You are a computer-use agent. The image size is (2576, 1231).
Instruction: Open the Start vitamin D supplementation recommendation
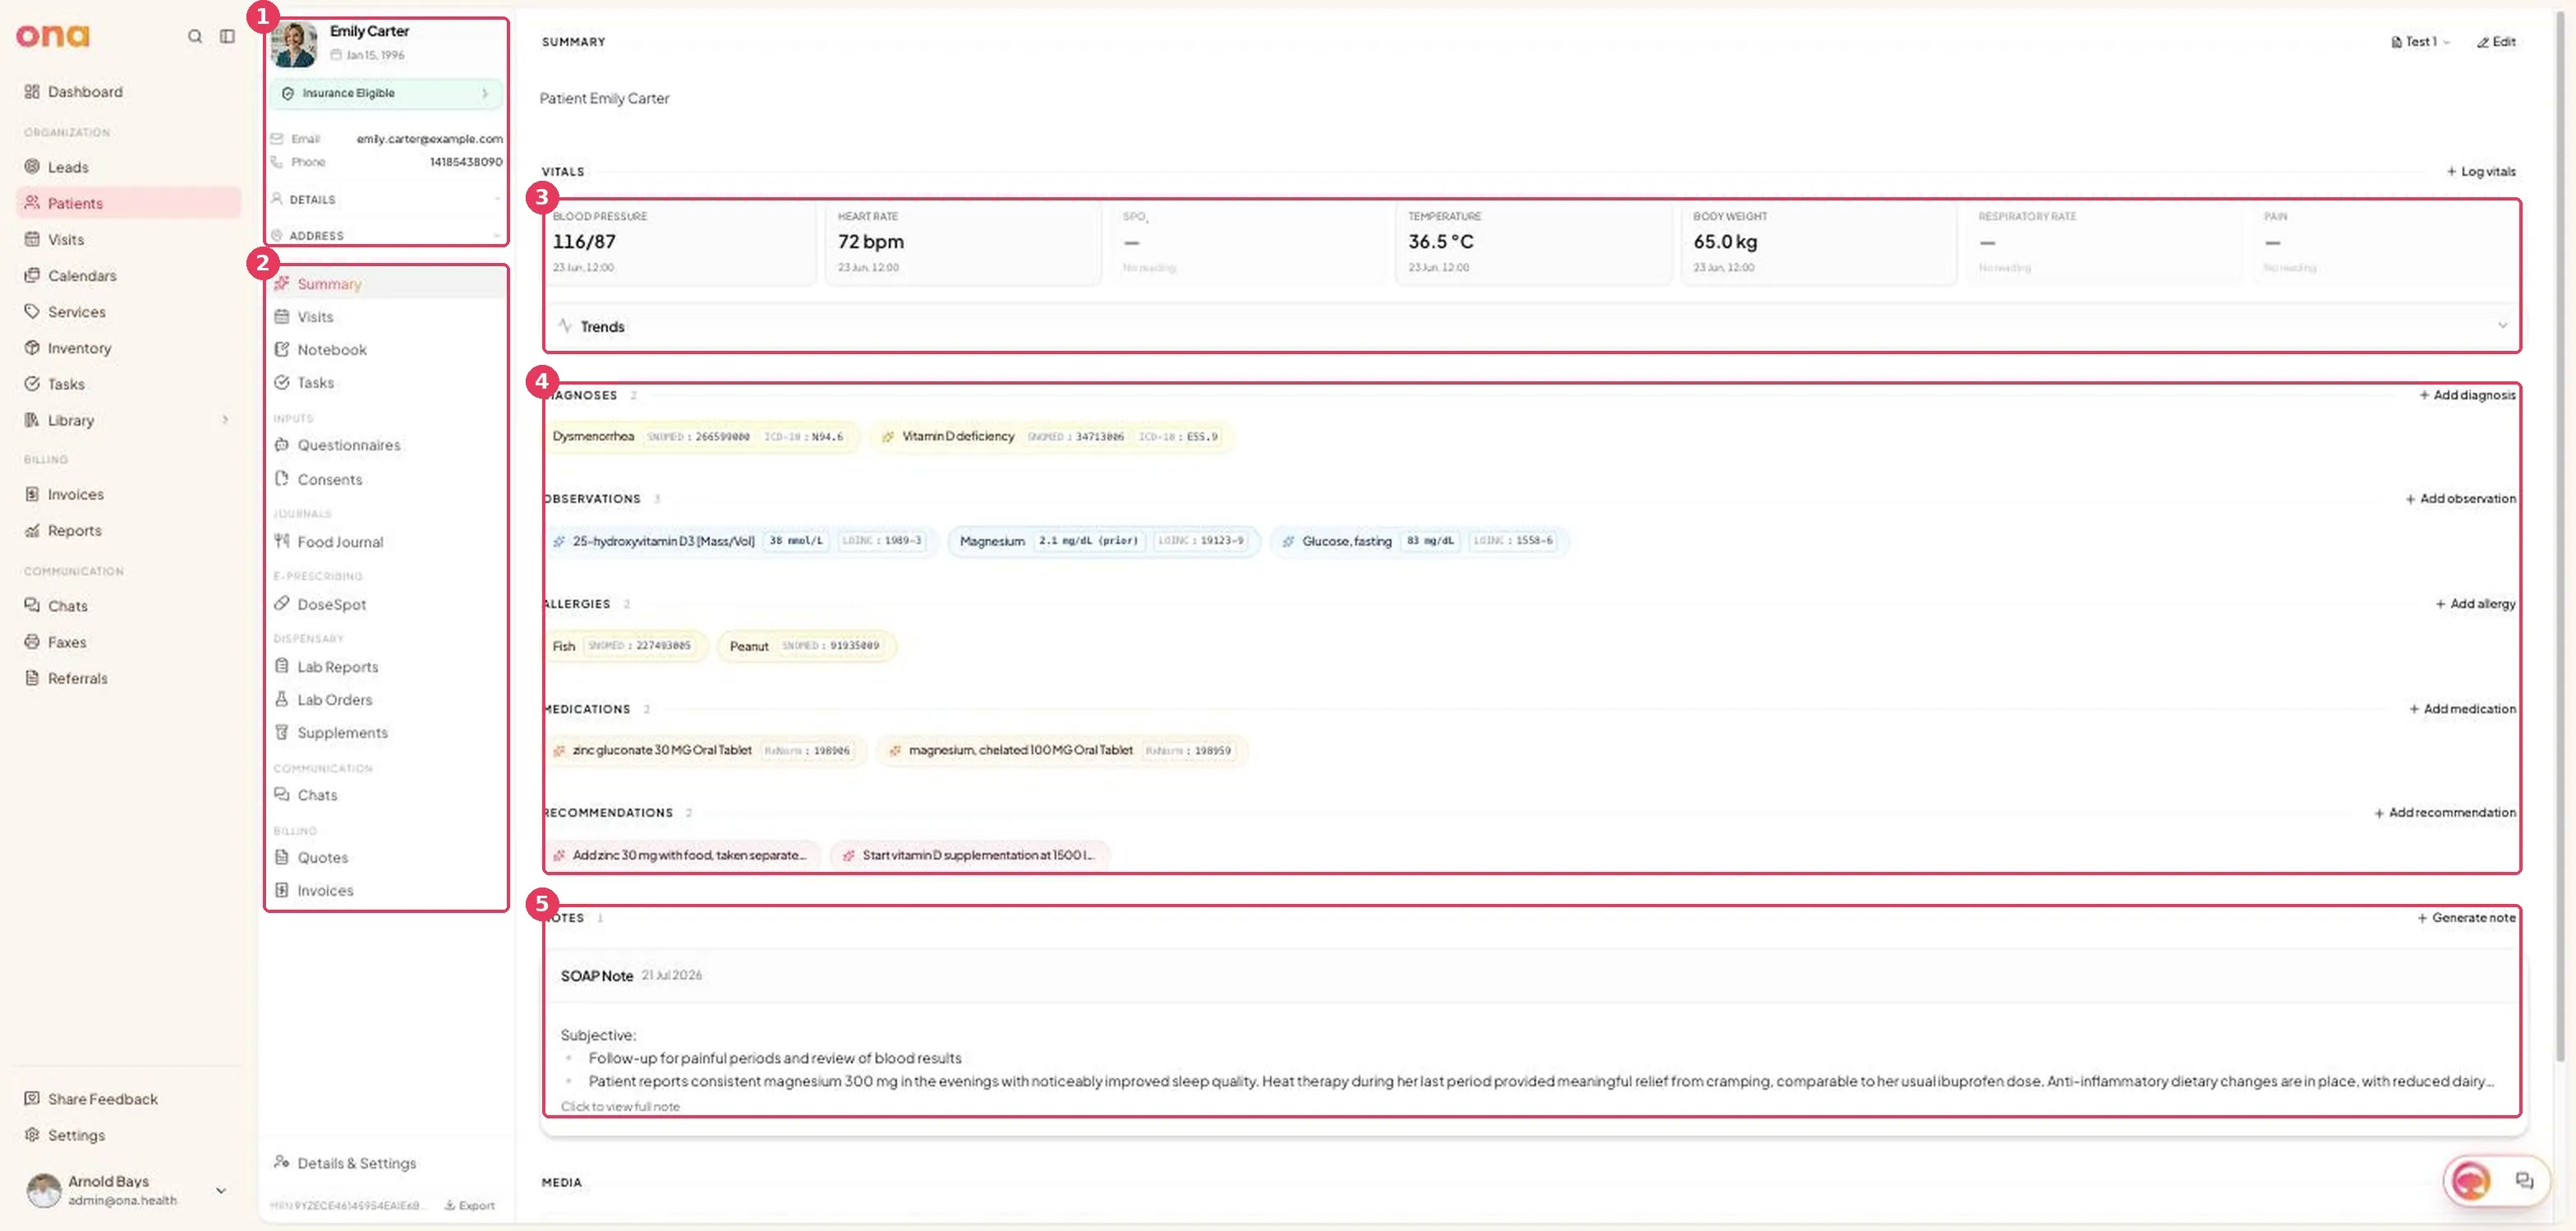970,855
